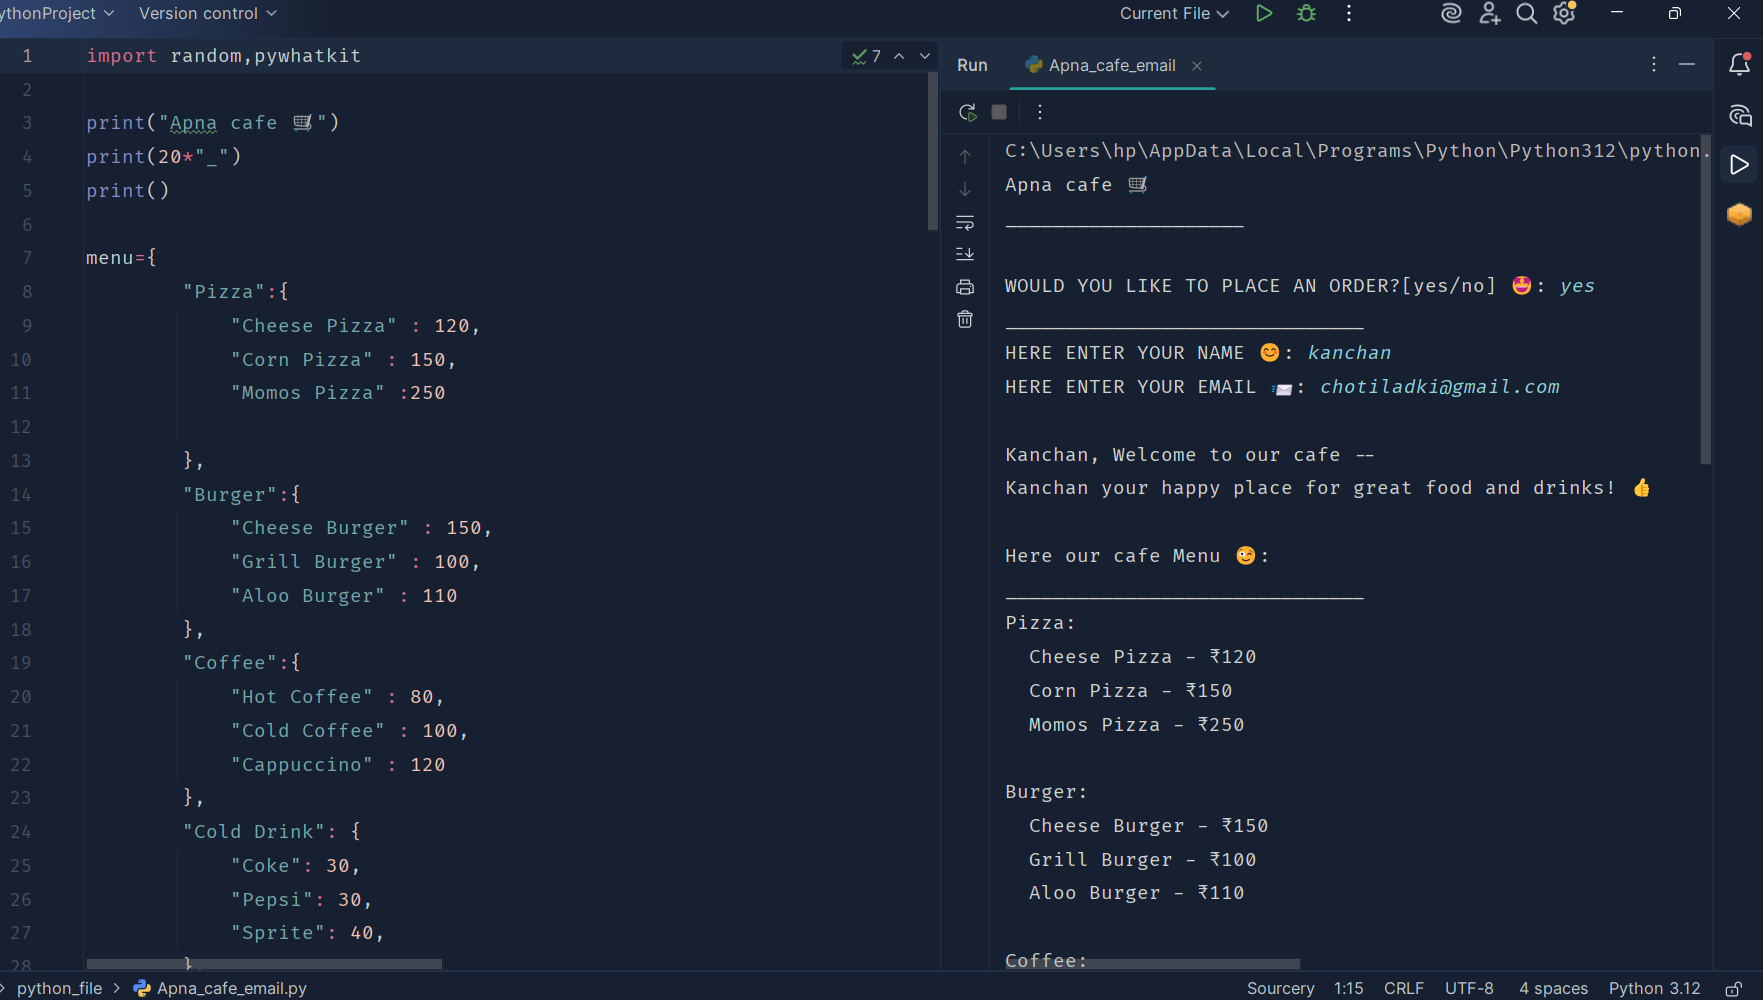Click Apna_cafe_email.py in the breadcrumb bar
The height and width of the screenshot is (1000, 1763).
pos(231,988)
